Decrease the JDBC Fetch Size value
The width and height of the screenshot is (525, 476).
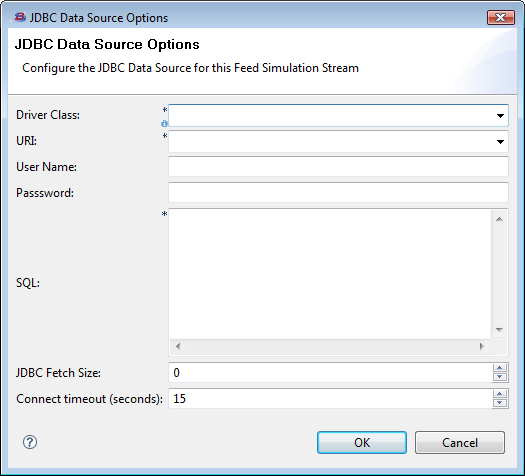[500, 377]
